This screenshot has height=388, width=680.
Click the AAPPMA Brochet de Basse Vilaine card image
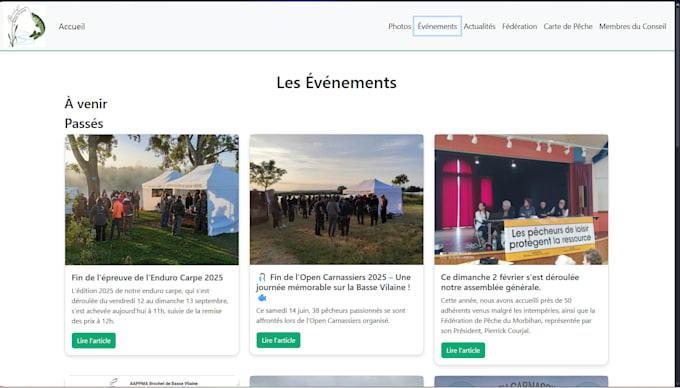(x=152, y=381)
